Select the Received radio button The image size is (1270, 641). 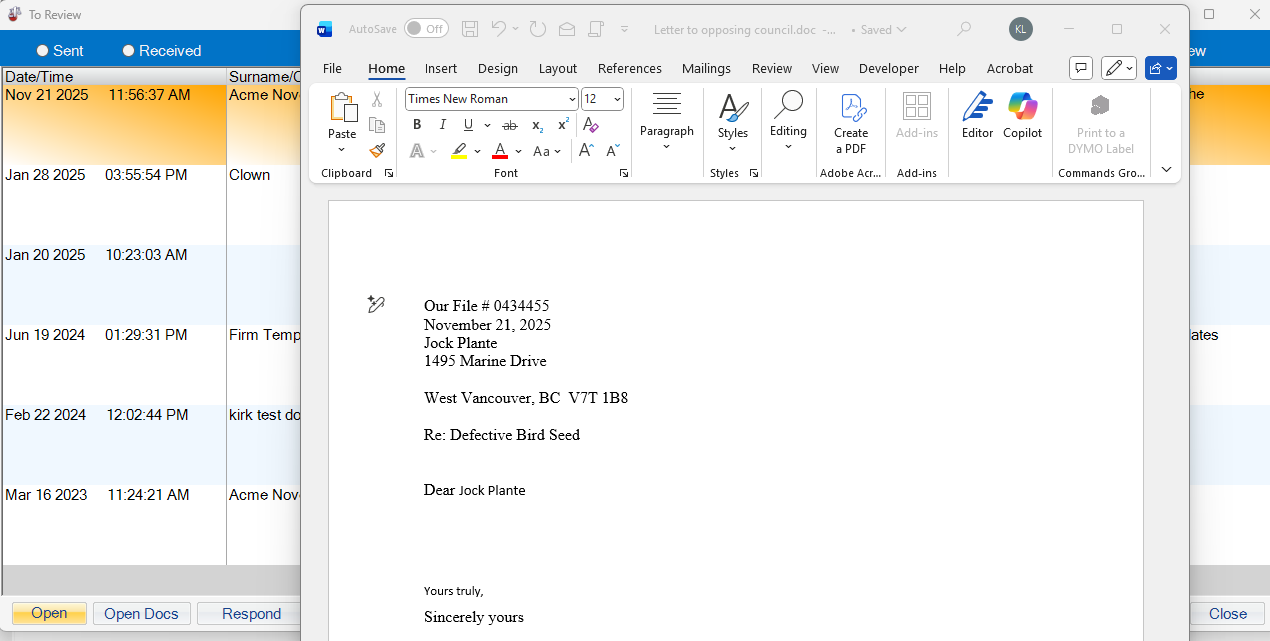pyautogui.click(x=128, y=51)
